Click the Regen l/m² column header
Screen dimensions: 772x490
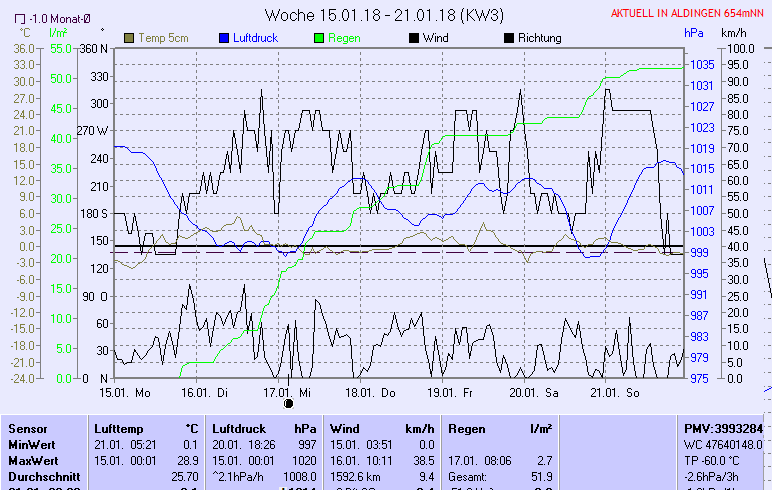point(467,428)
